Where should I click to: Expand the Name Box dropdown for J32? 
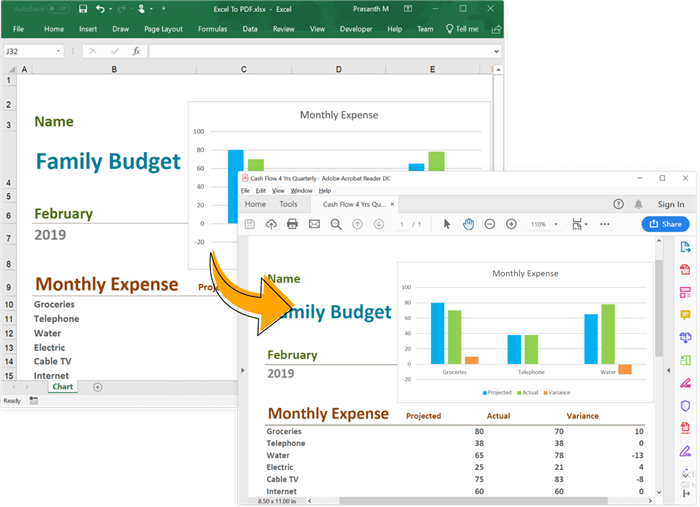coord(59,51)
